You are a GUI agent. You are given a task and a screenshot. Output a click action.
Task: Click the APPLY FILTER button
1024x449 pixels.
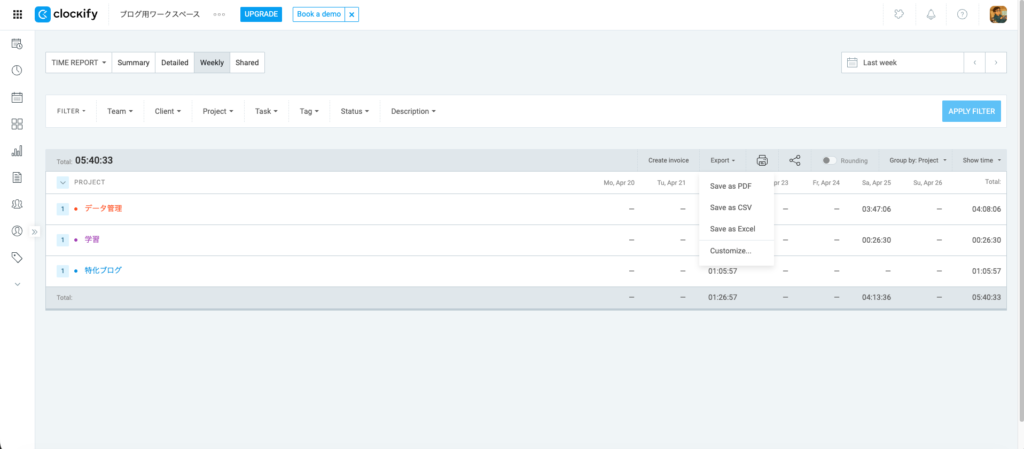click(971, 111)
